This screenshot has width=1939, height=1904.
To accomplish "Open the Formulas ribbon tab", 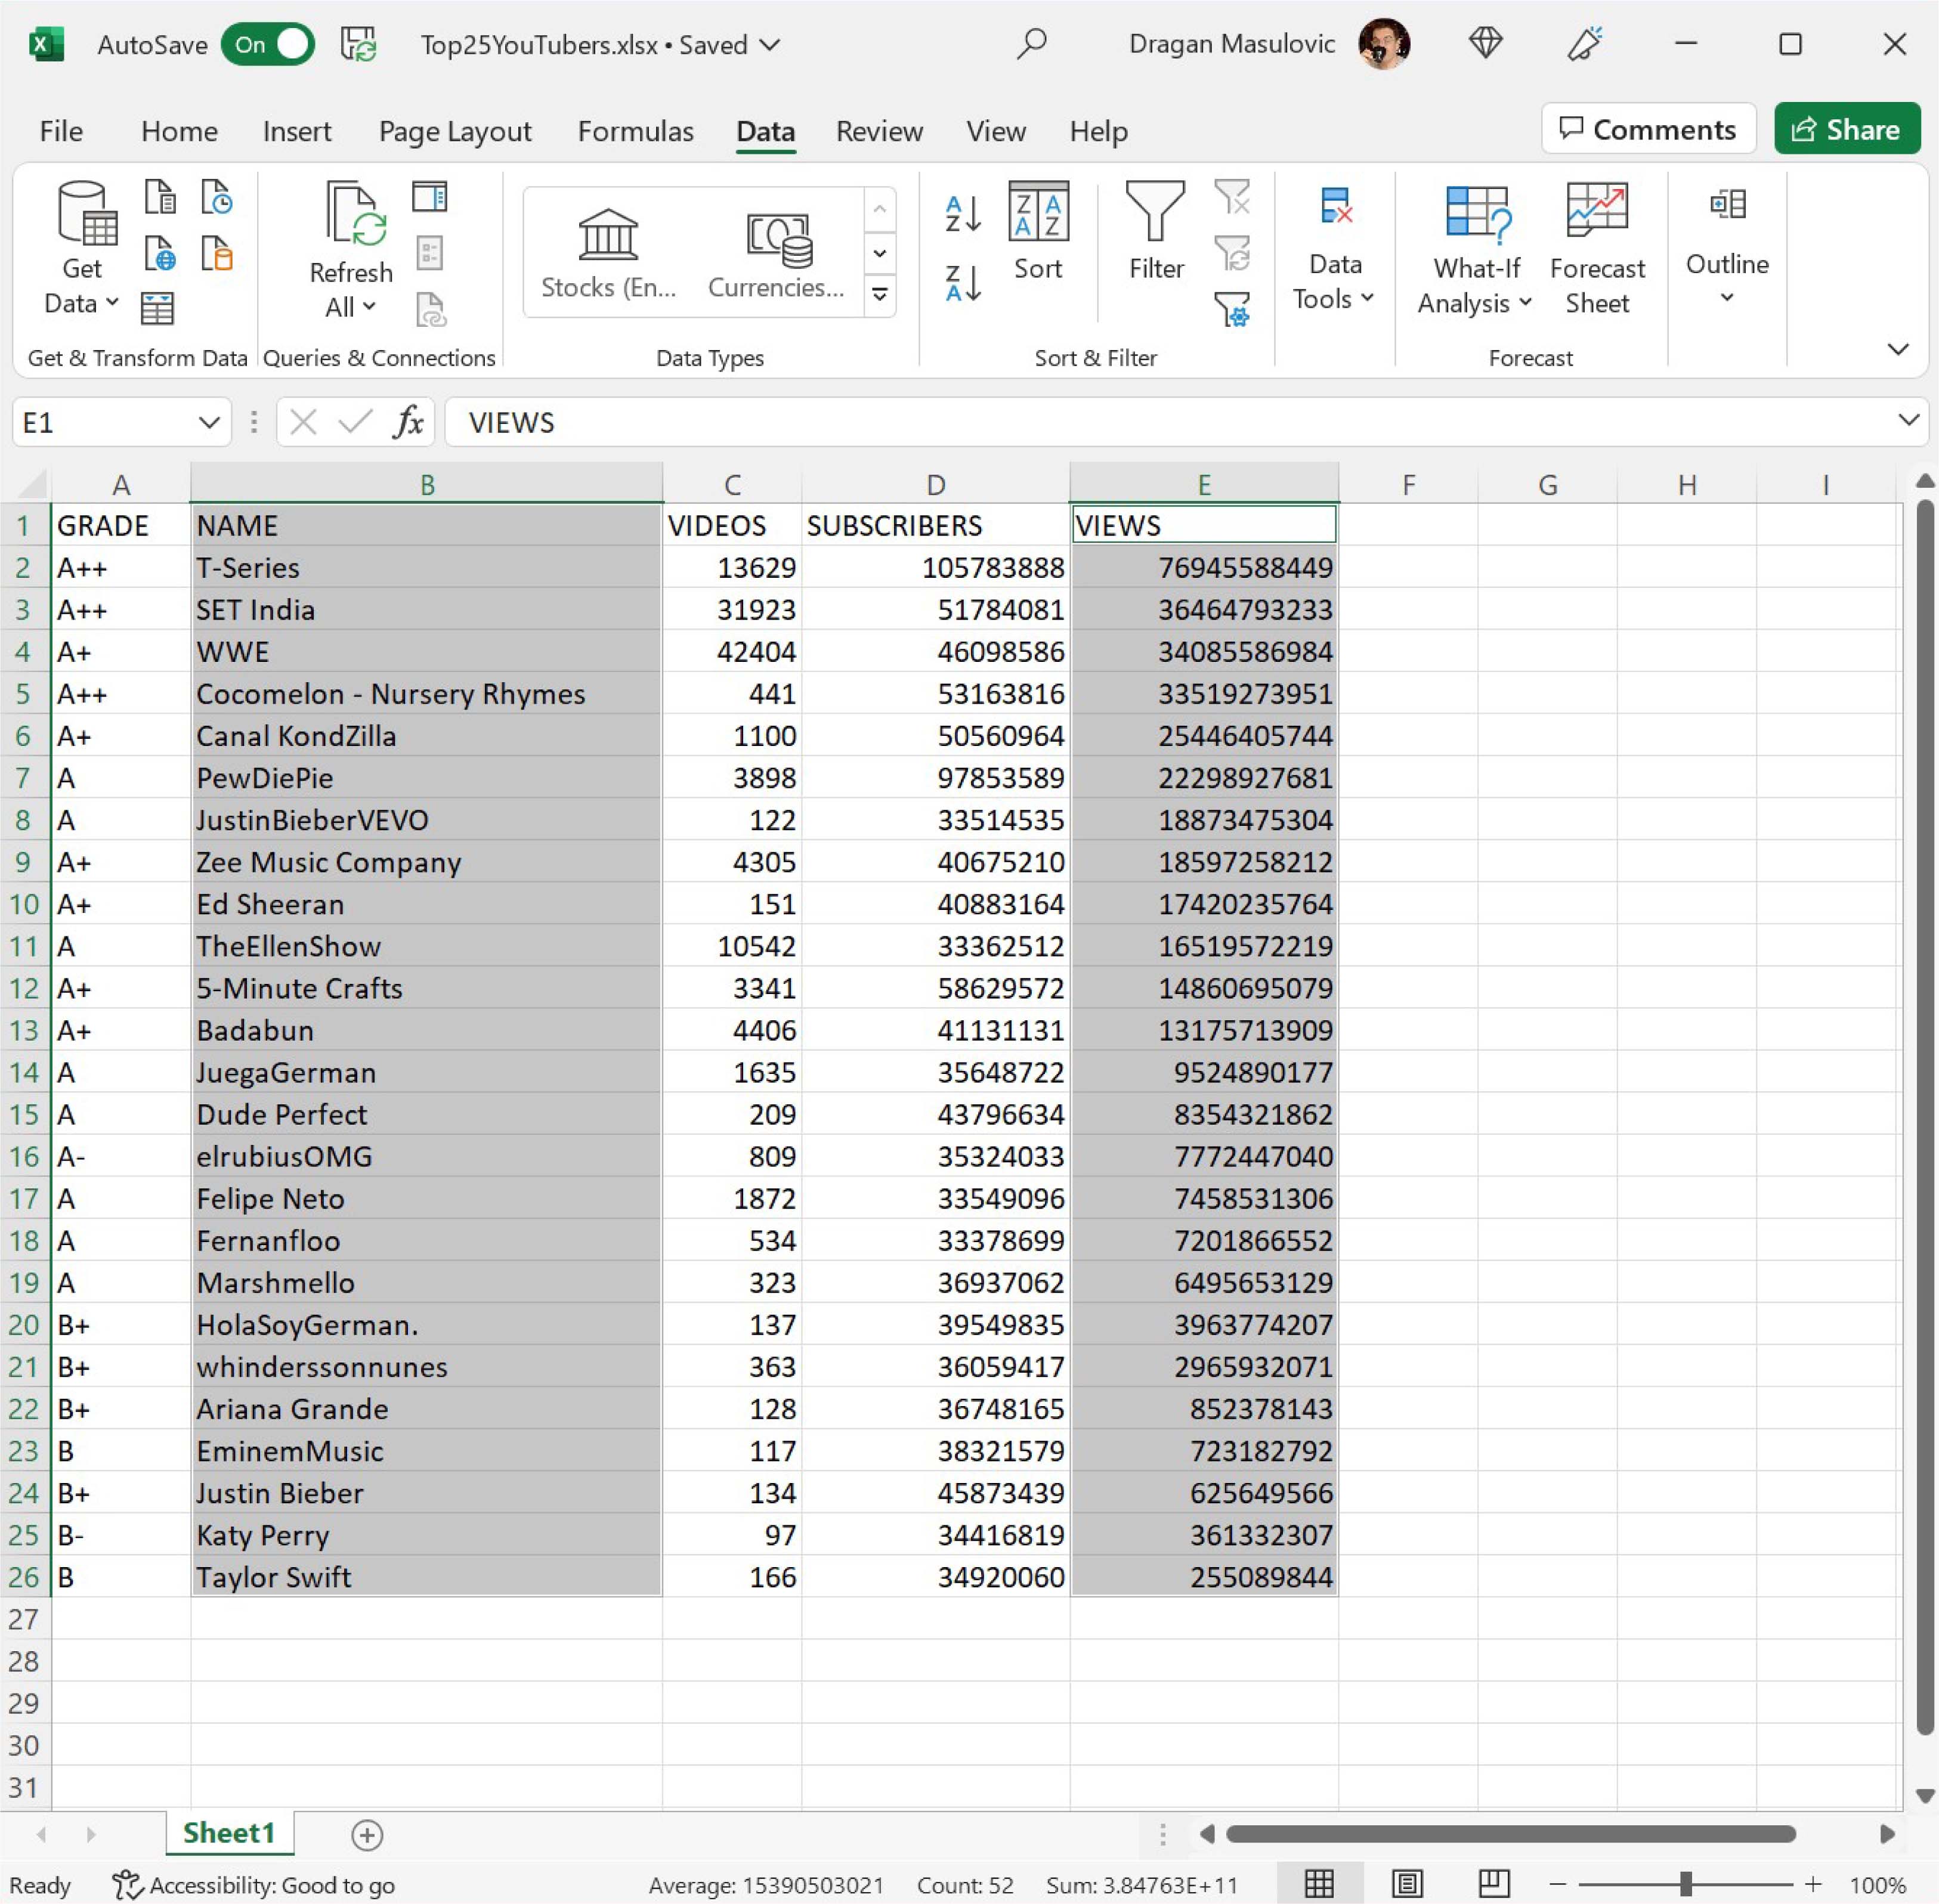I will point(635,131).
